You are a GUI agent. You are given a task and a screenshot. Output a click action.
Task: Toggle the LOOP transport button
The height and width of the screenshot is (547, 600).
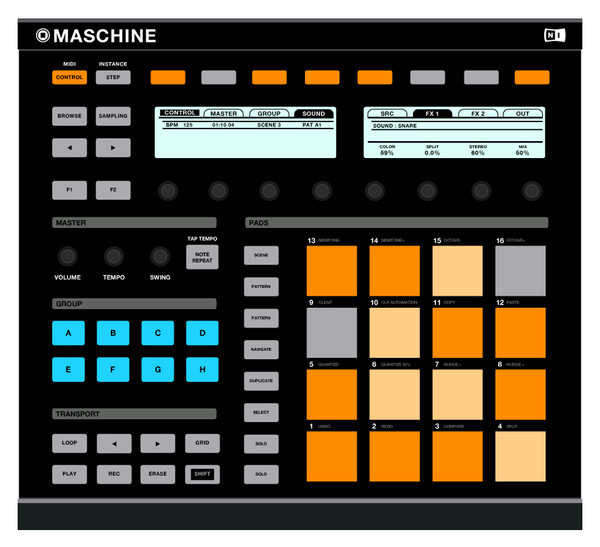click(69, 443)
